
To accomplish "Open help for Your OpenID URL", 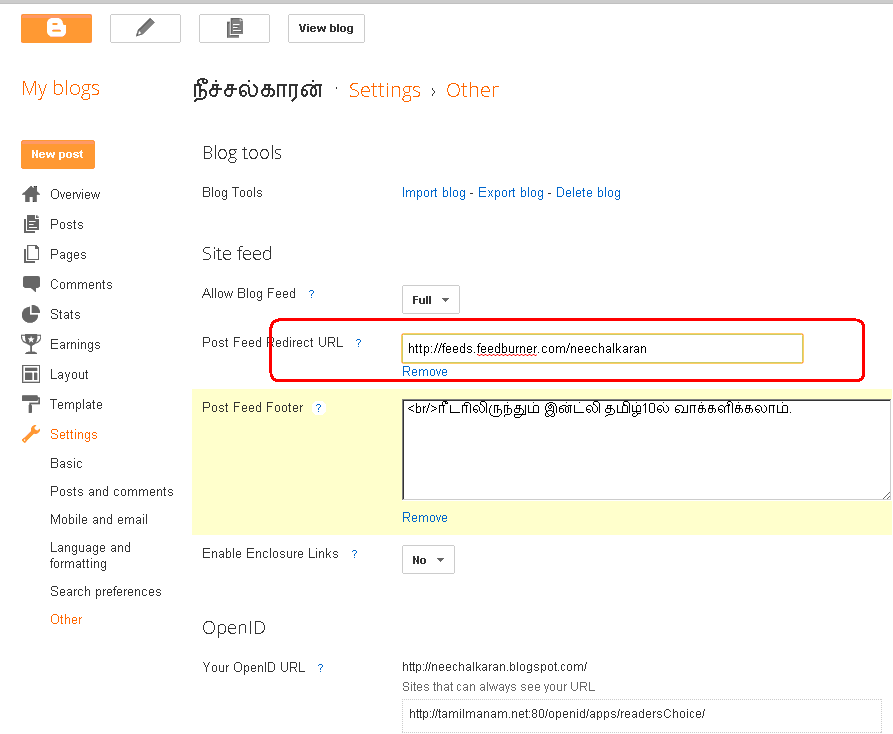I will pyautogui.click(x=321, y=668).
